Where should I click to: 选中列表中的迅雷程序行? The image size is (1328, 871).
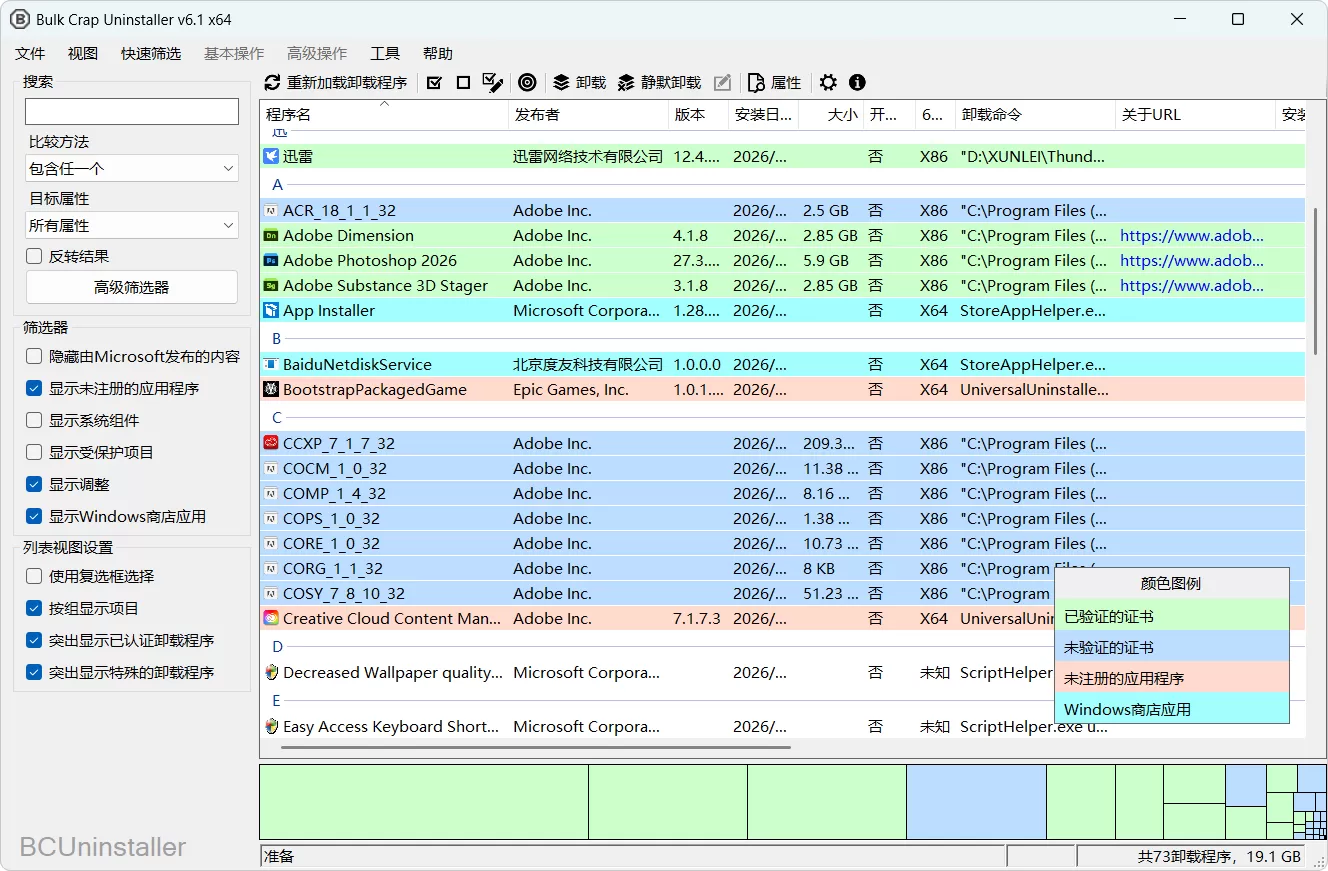point(400,156)
